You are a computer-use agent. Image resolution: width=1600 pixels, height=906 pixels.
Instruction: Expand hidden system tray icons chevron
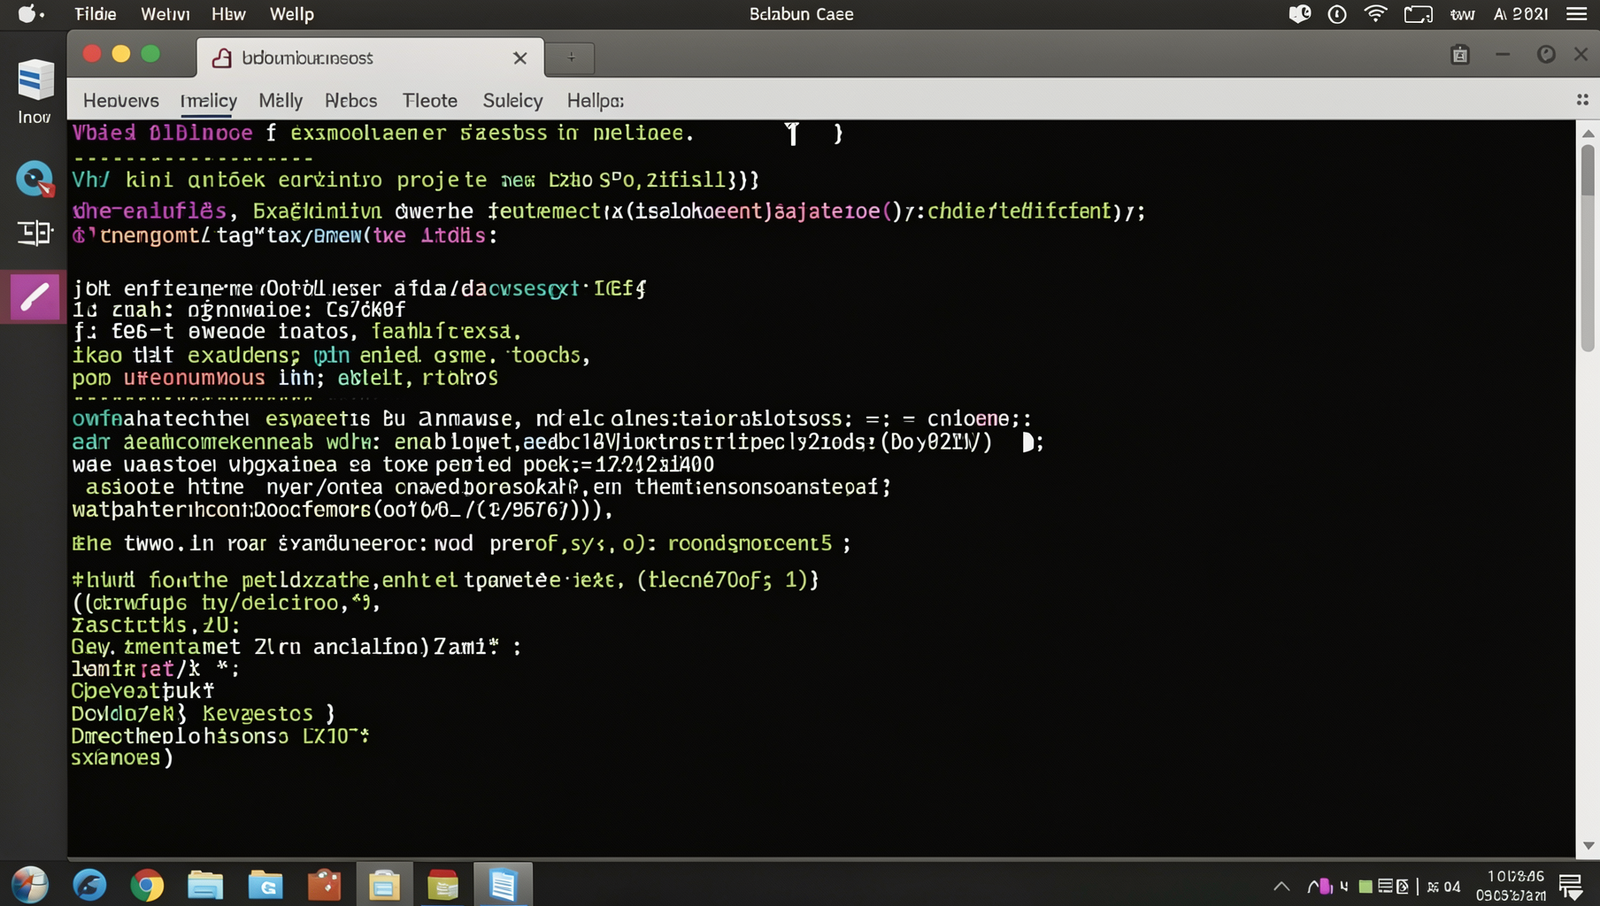tap(1281, 886)
